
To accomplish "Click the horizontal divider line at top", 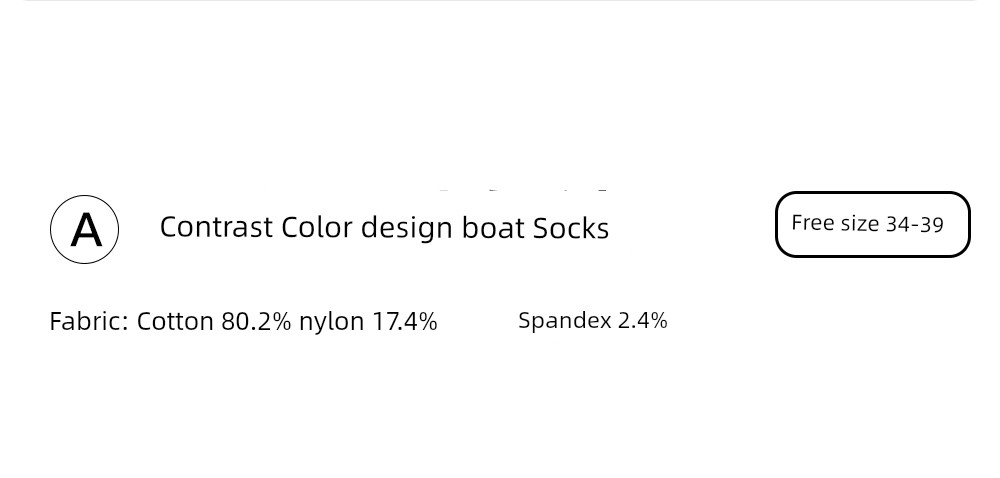I will click(500, 1).
